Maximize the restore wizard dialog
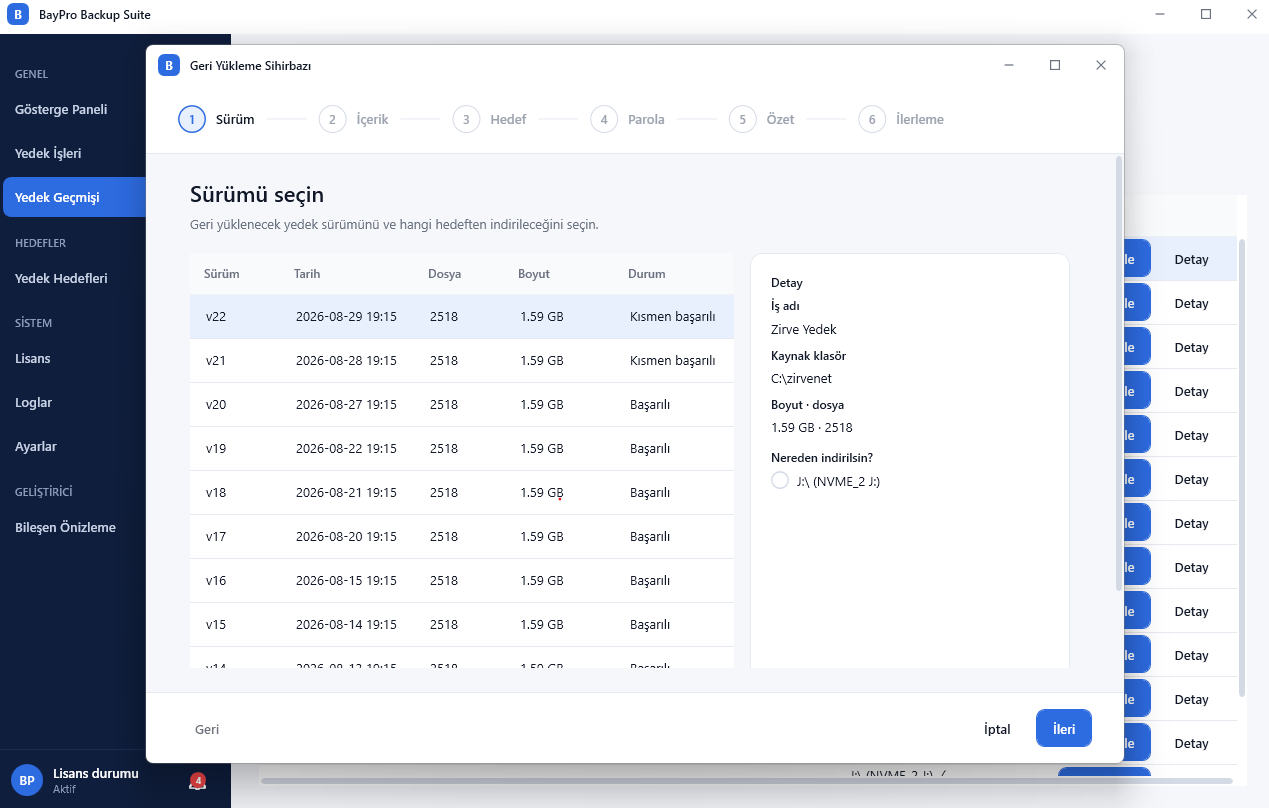The image size is (1269, 808). click(x=1055, y=65)
